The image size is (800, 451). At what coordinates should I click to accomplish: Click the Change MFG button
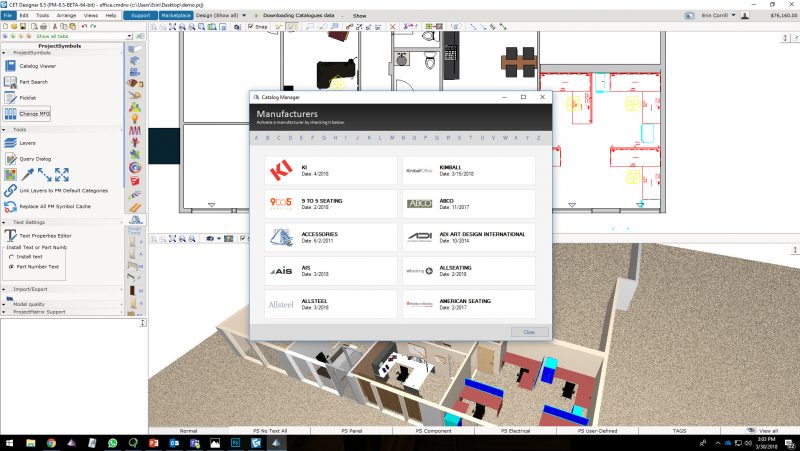tap(27, 114)
